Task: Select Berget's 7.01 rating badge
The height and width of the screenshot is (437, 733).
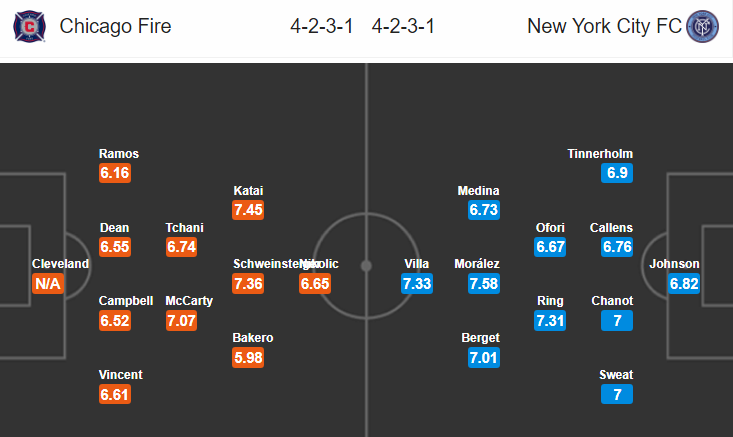Action: click(x=484, y=358)
